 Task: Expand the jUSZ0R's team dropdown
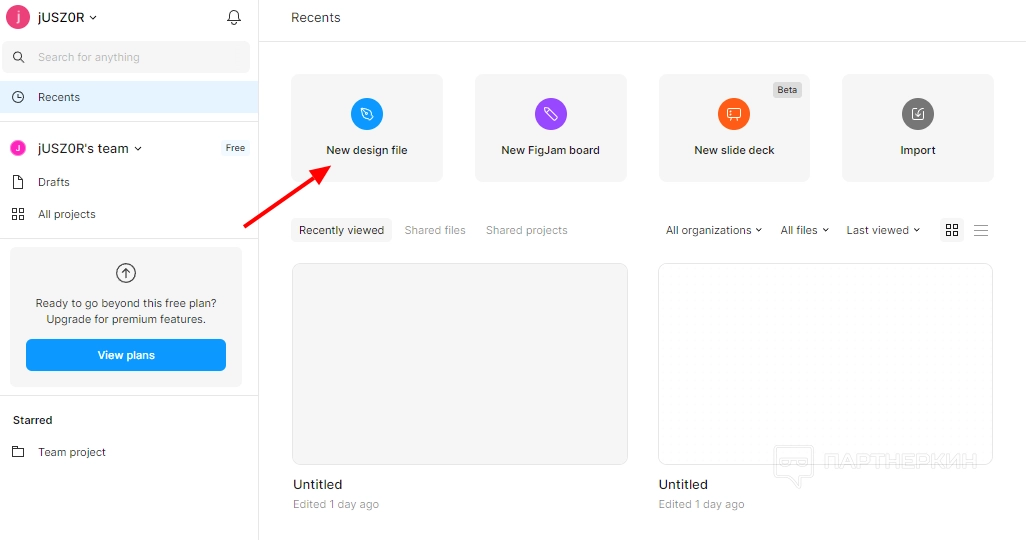[90, 149]
